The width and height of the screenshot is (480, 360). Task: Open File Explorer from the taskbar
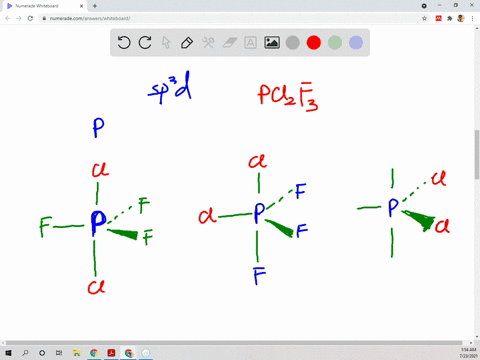point(77,353)
